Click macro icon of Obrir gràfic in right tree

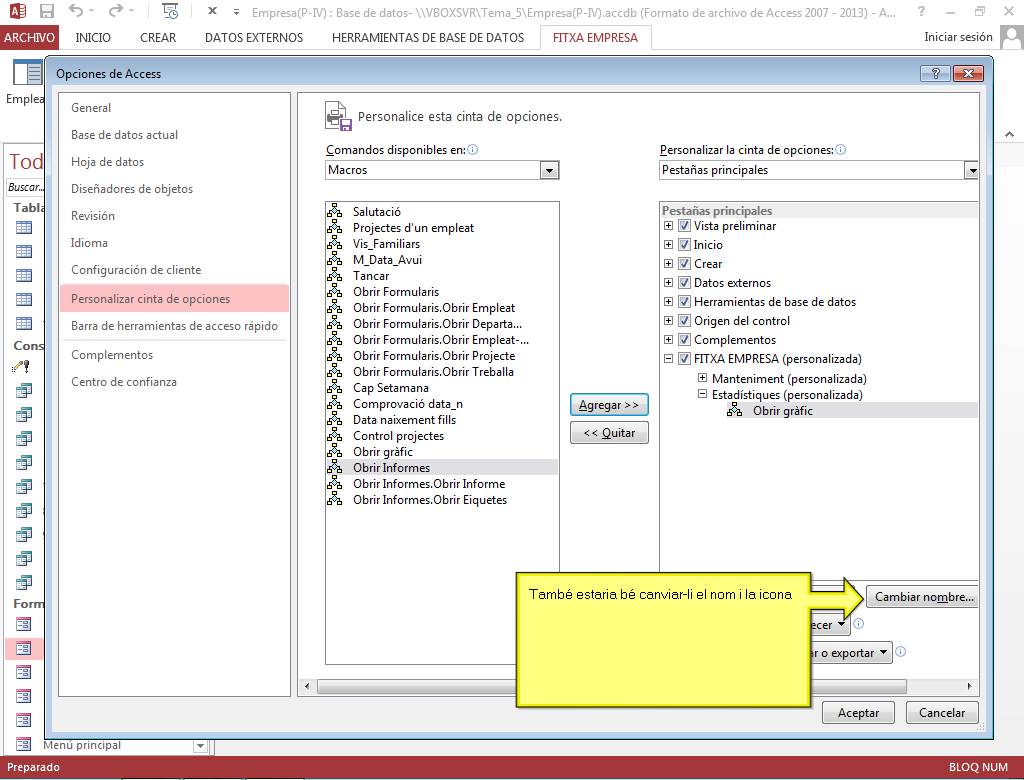coord(735,410)
